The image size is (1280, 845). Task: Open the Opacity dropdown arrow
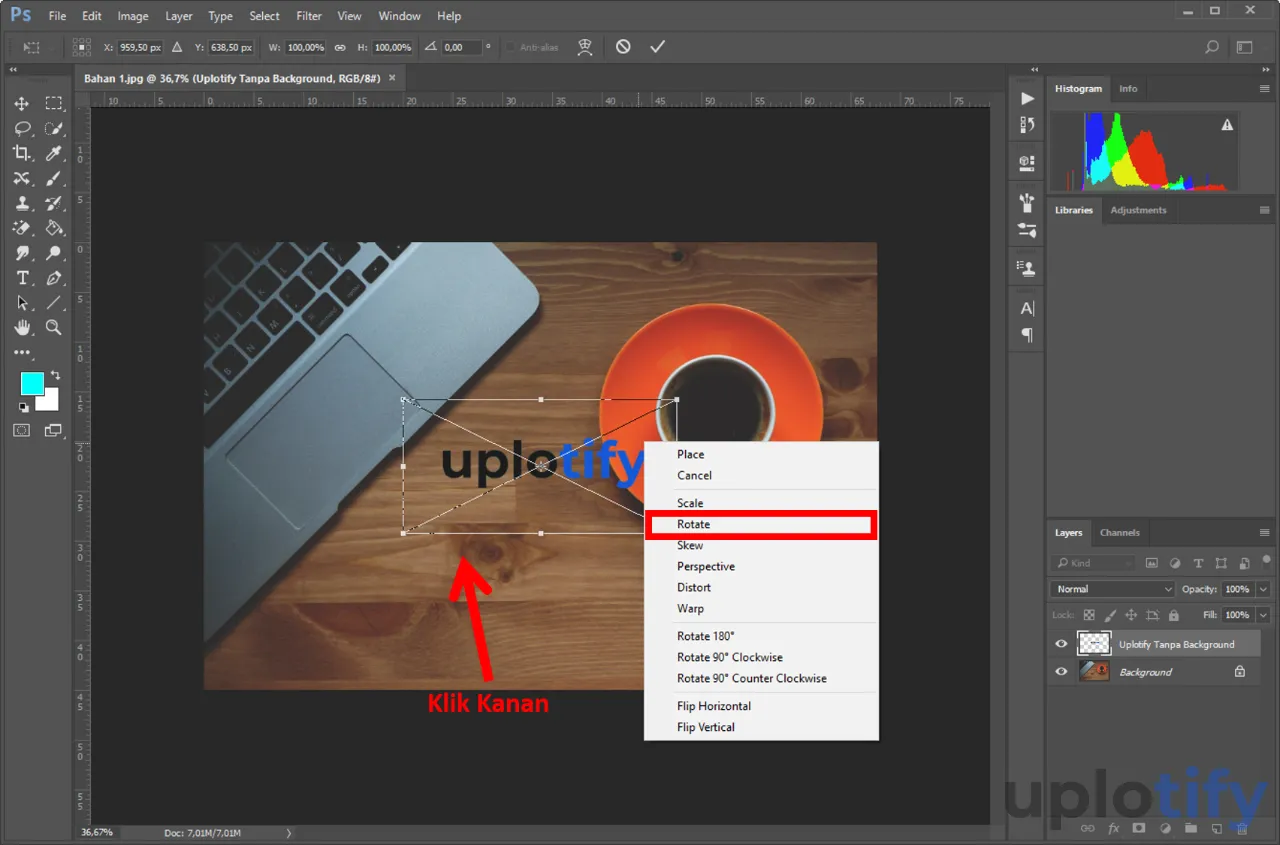point(1263,589)
